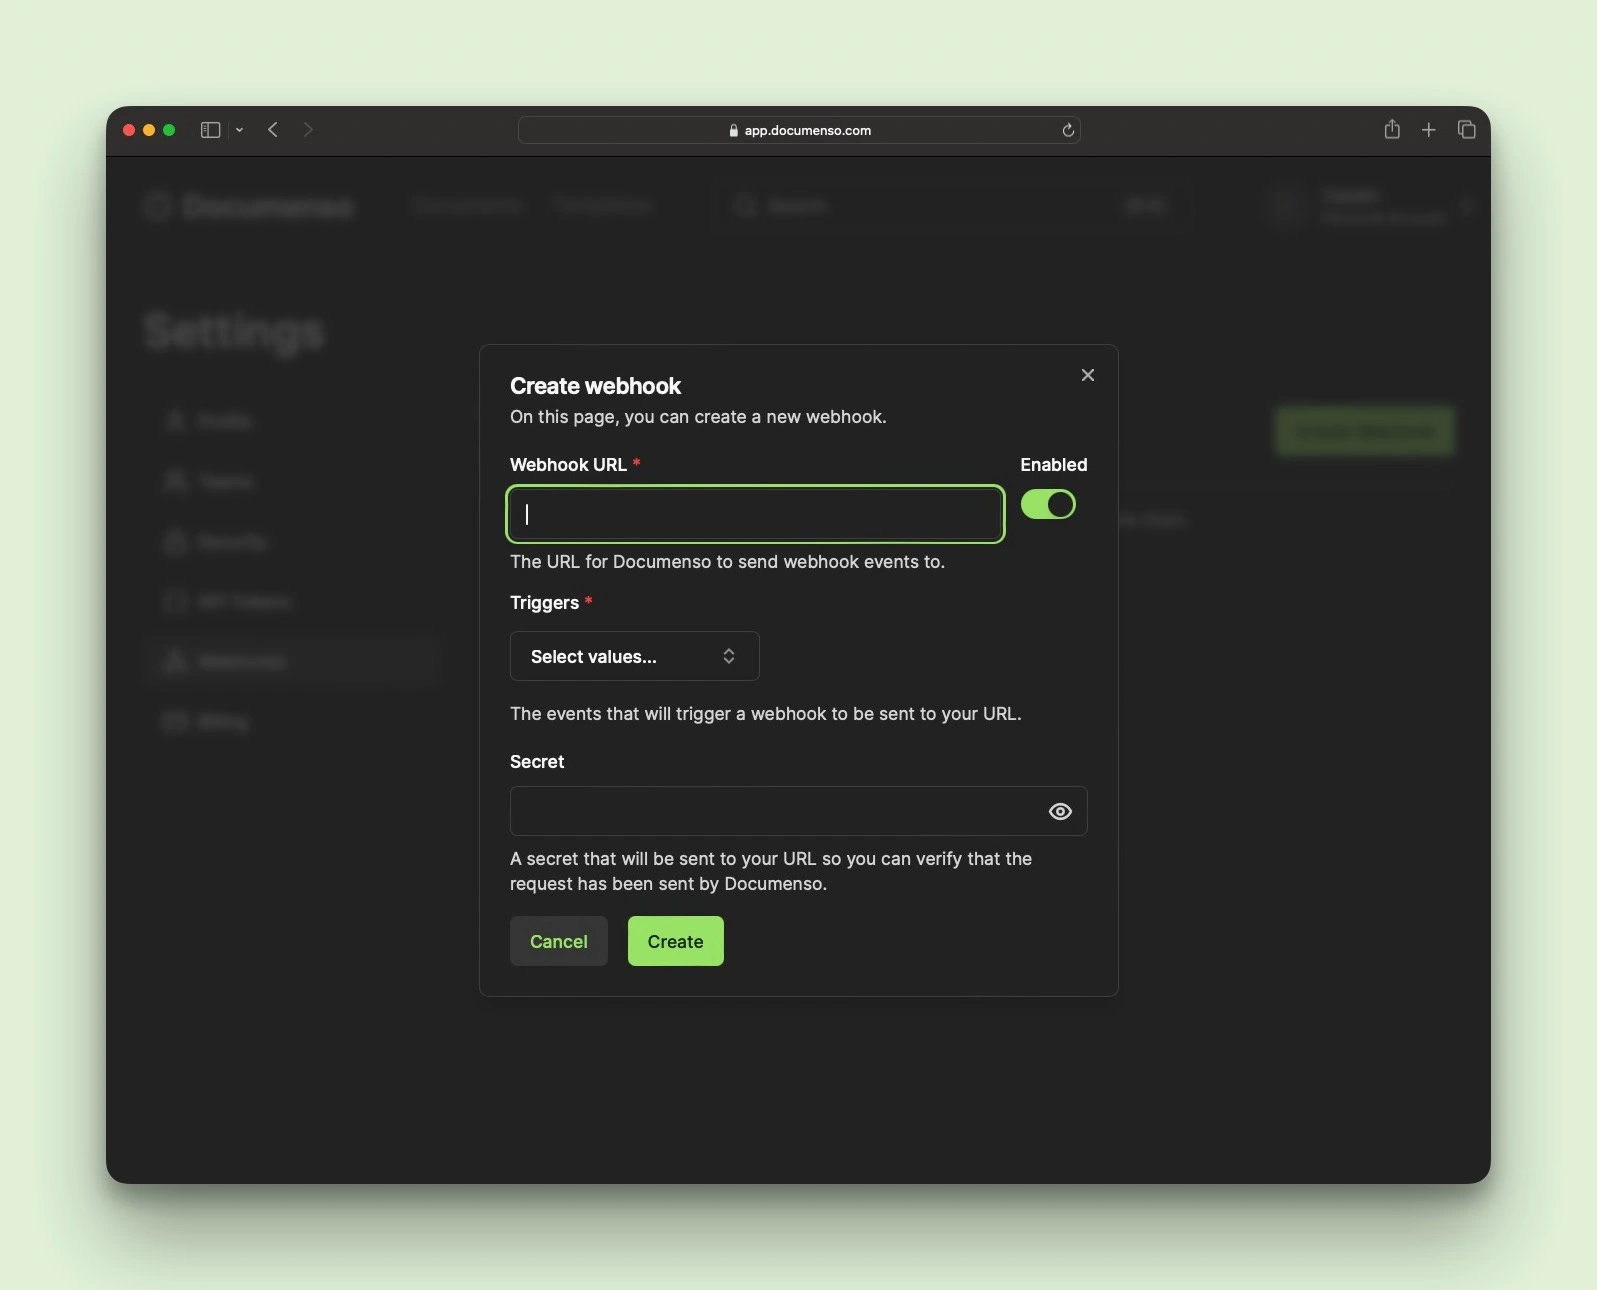Viewport: 1597px width, 1290px height.
Task: Minimize the window using the yellow button
Action: tap(149, 130)
